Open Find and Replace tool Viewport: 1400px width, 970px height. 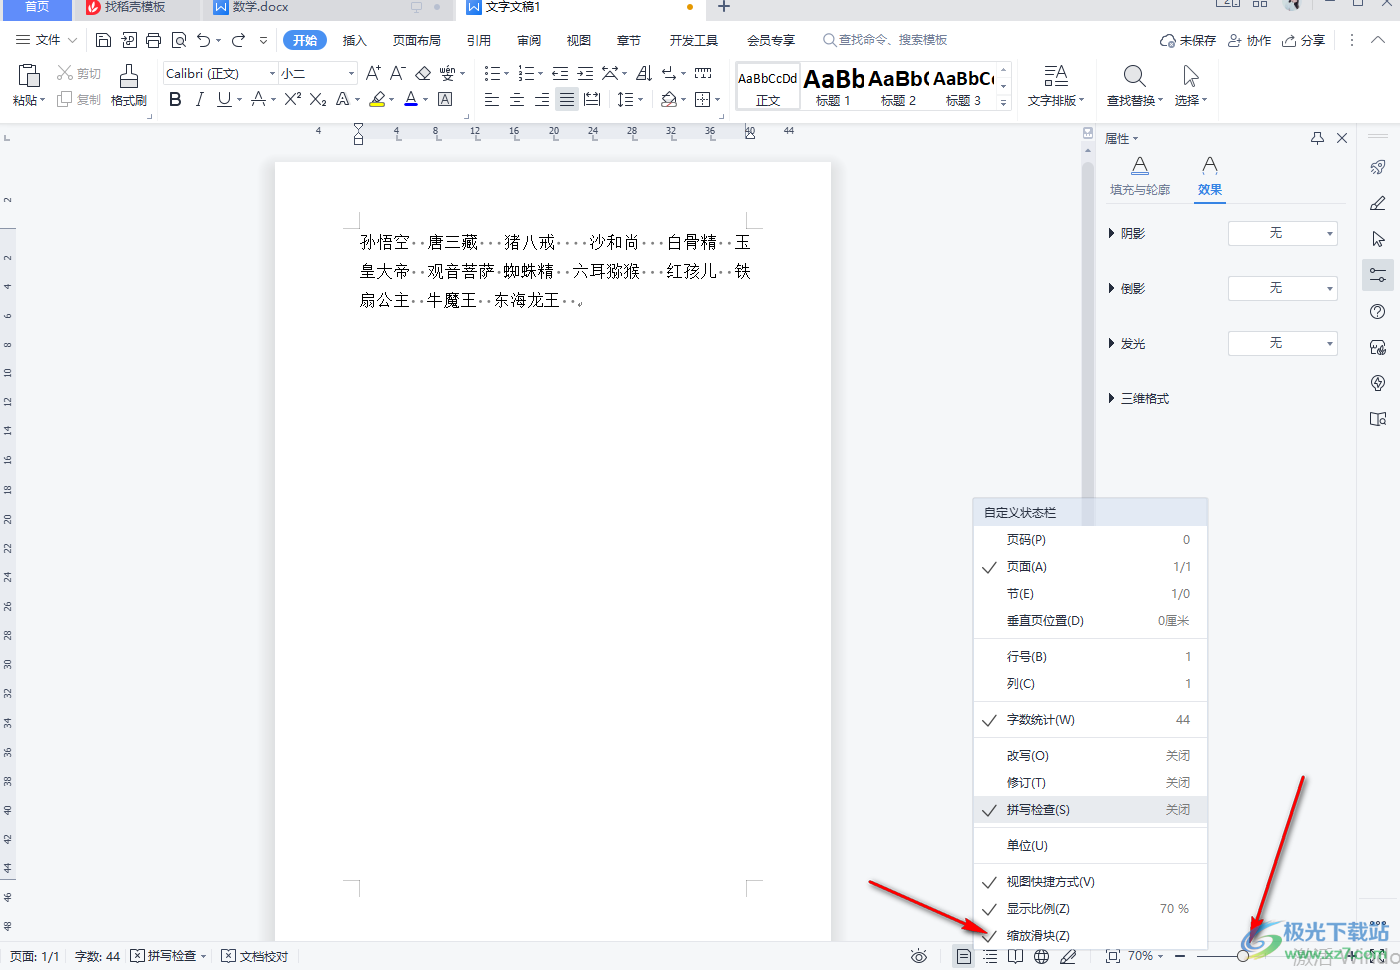(1135, 86)
